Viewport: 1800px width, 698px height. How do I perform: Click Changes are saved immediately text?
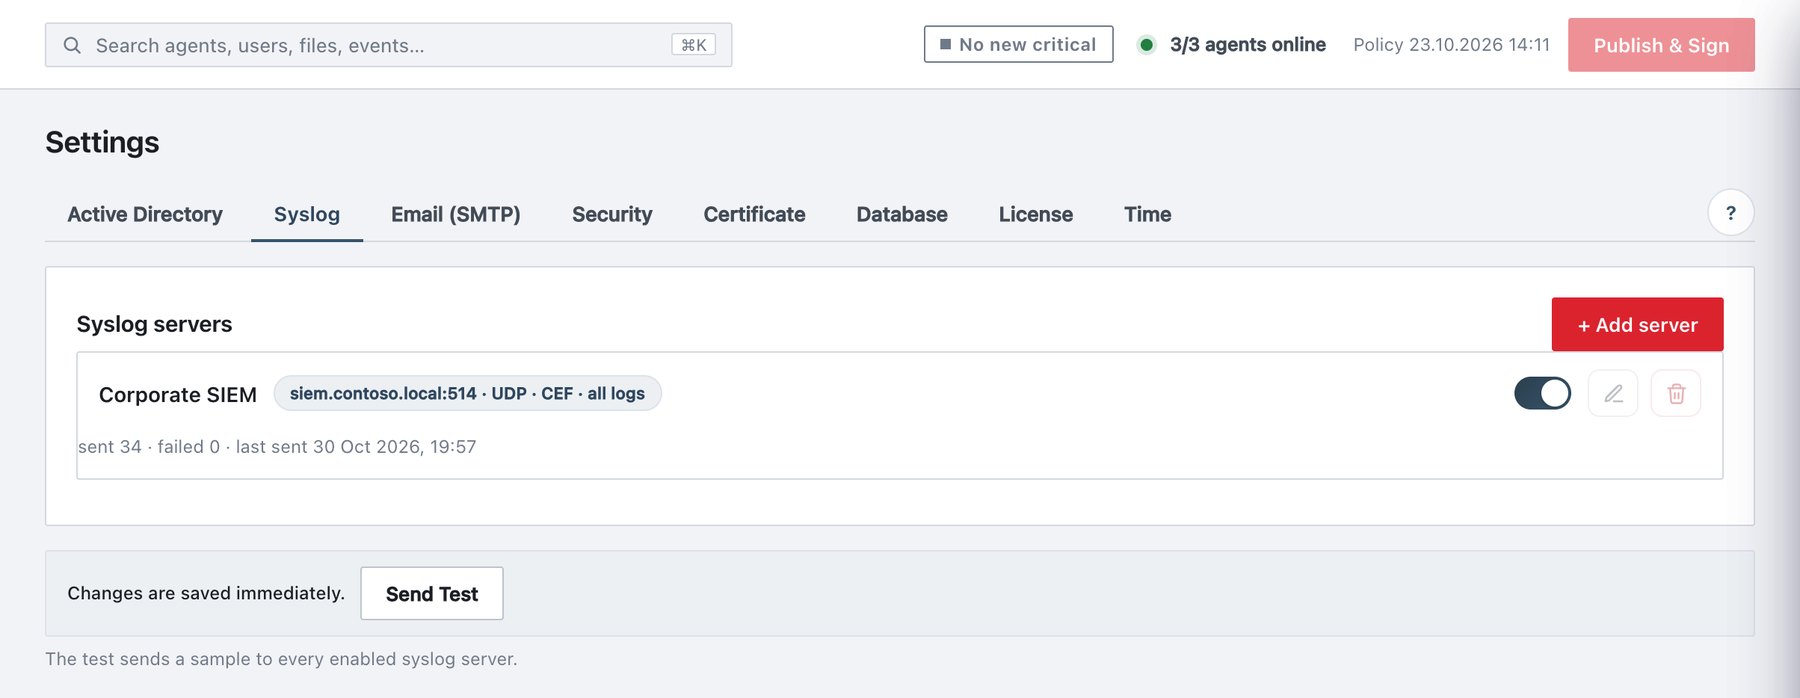point(206,593)
